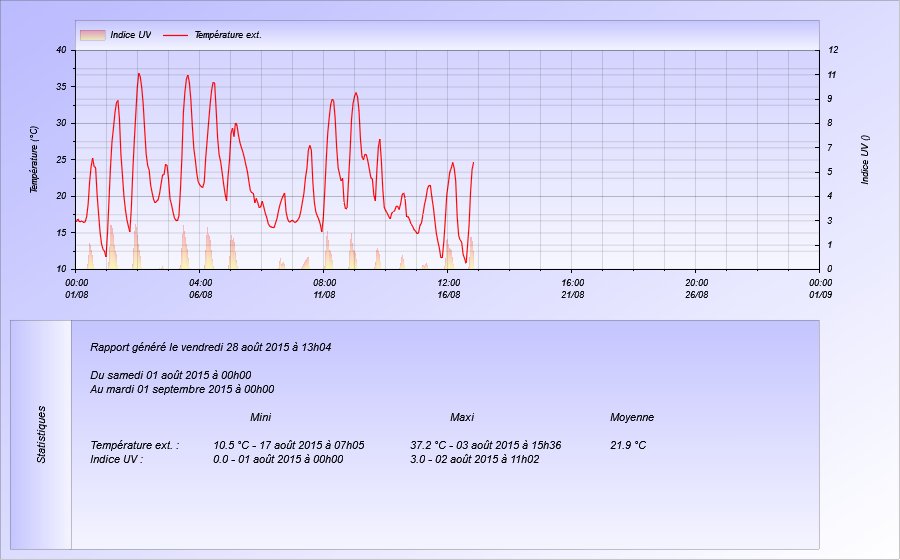Click the 'Indice UV ()' right axis title
This screenshot has height=560, width=900.
[865, 160]
